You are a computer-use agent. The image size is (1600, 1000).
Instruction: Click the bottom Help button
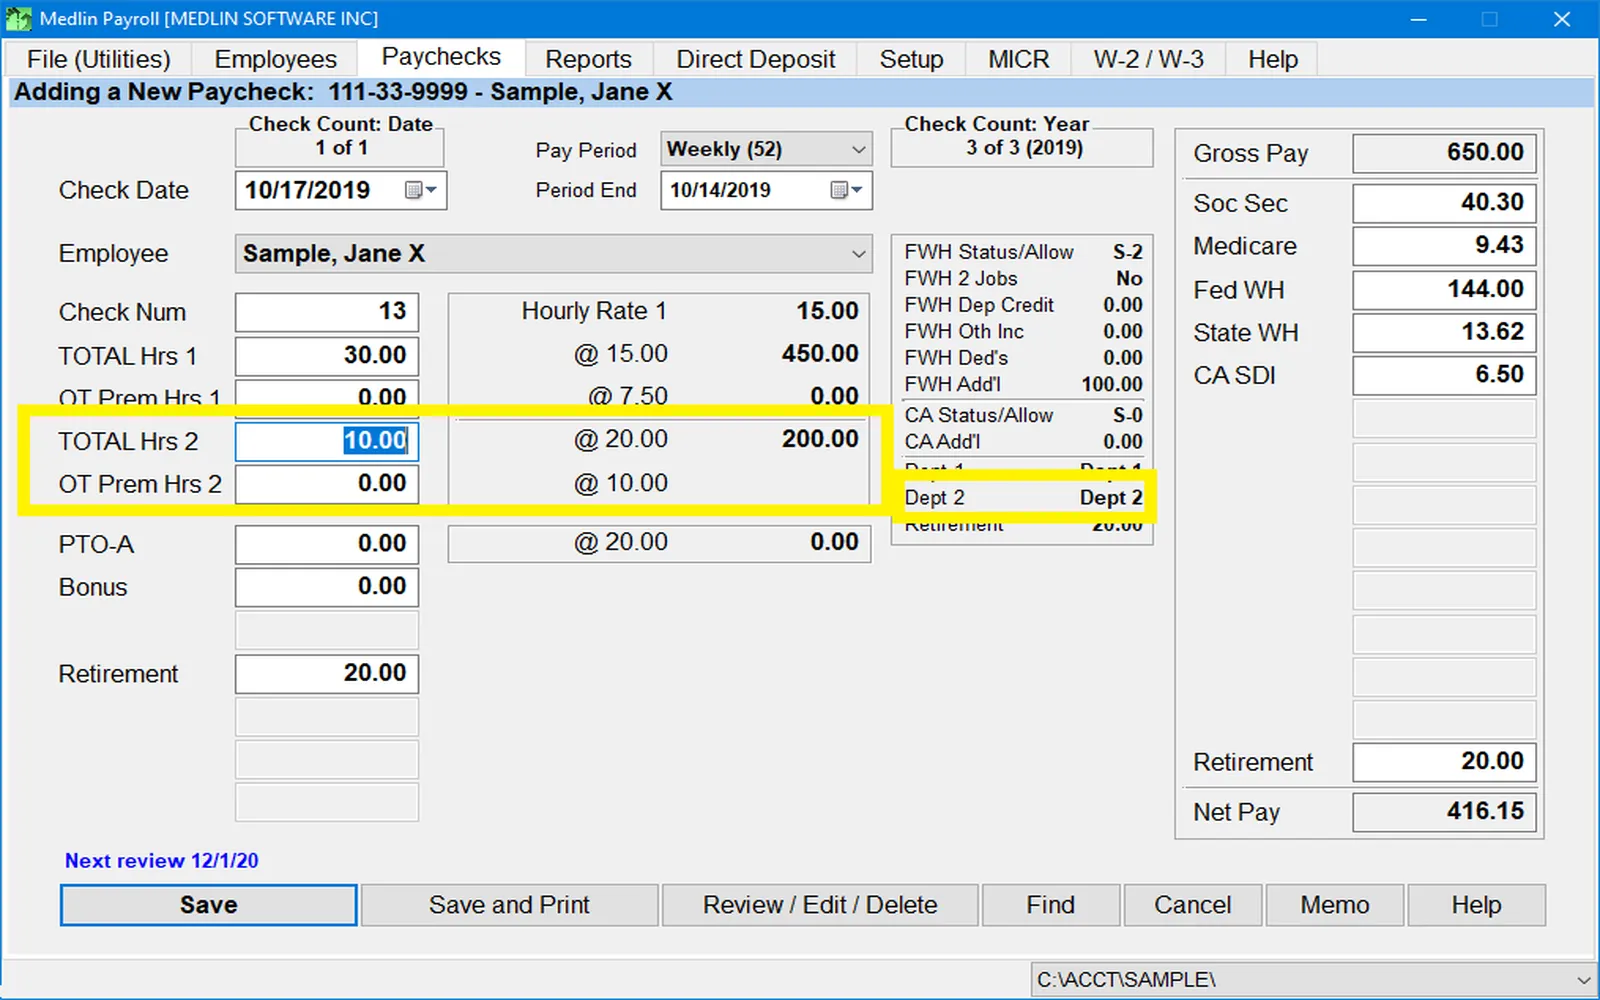1476,905
